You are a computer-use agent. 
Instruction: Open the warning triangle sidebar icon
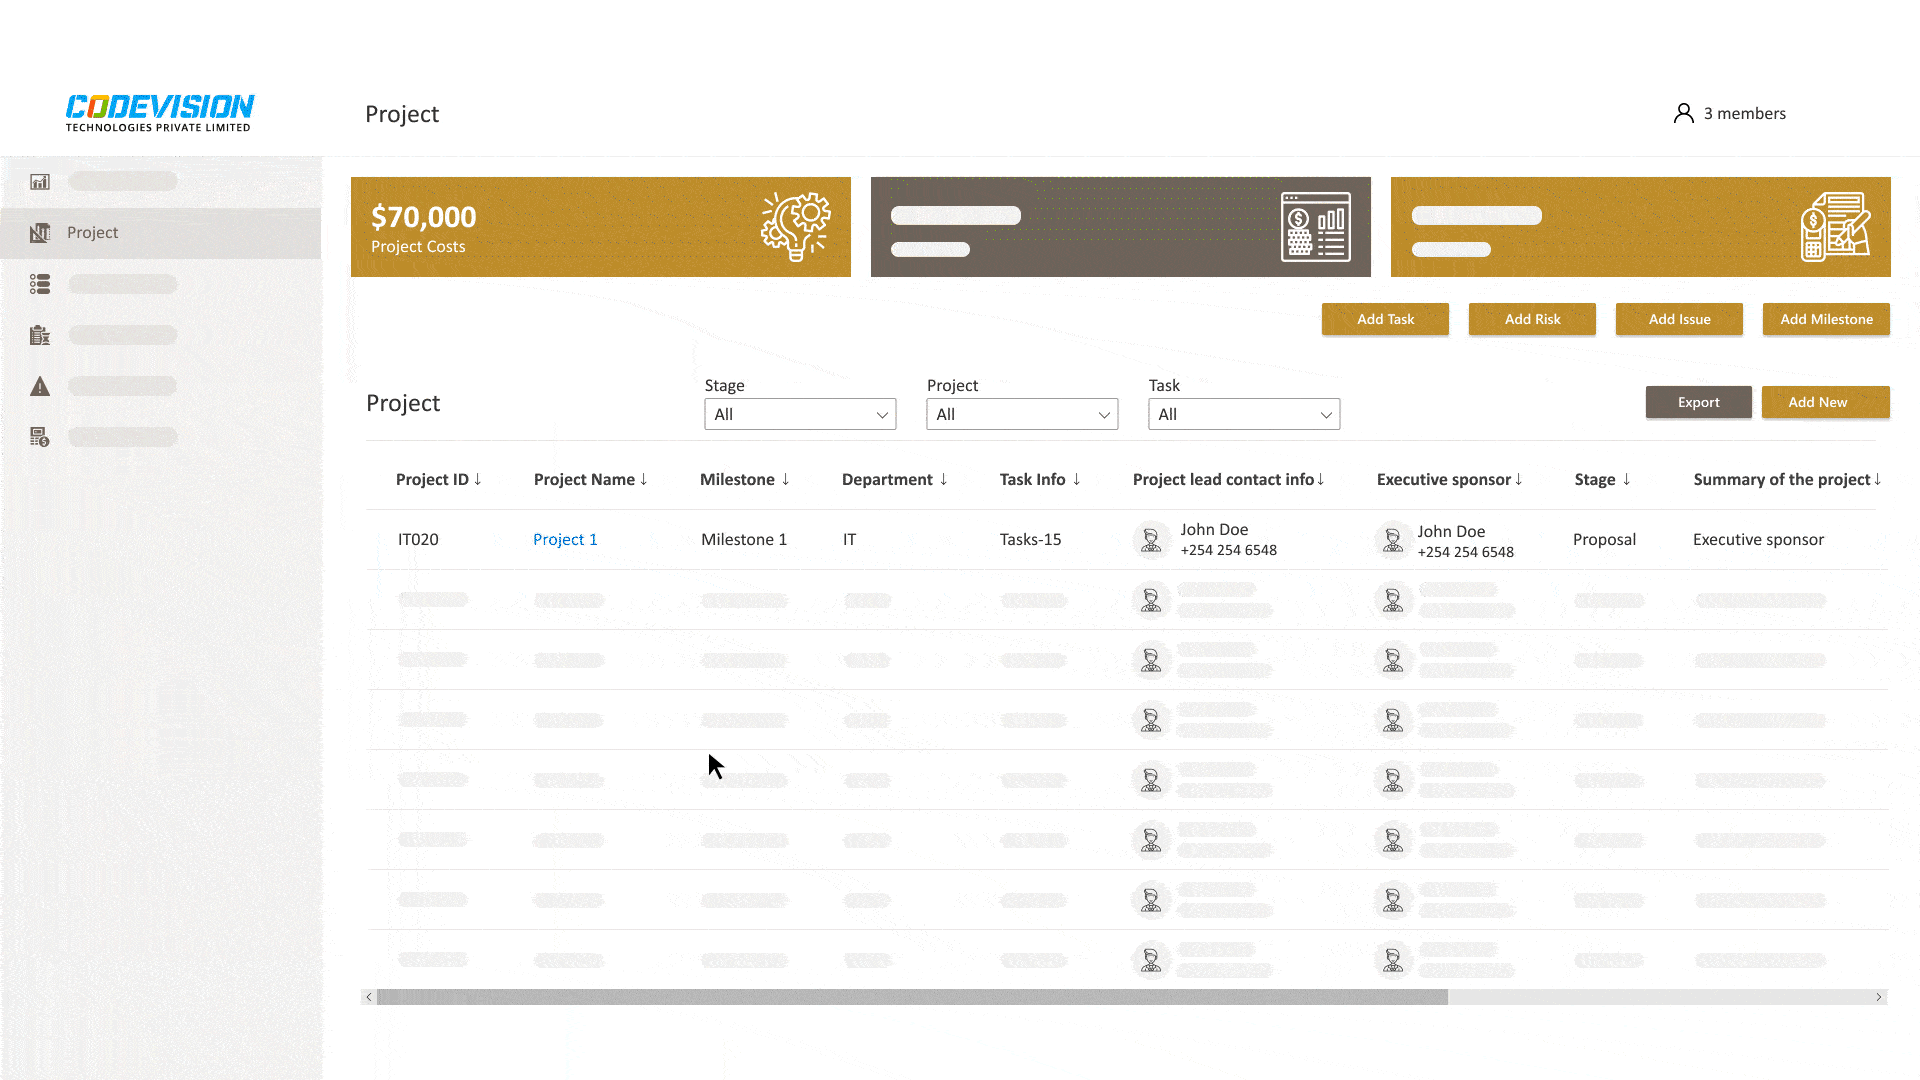click(x=40, y=386)
